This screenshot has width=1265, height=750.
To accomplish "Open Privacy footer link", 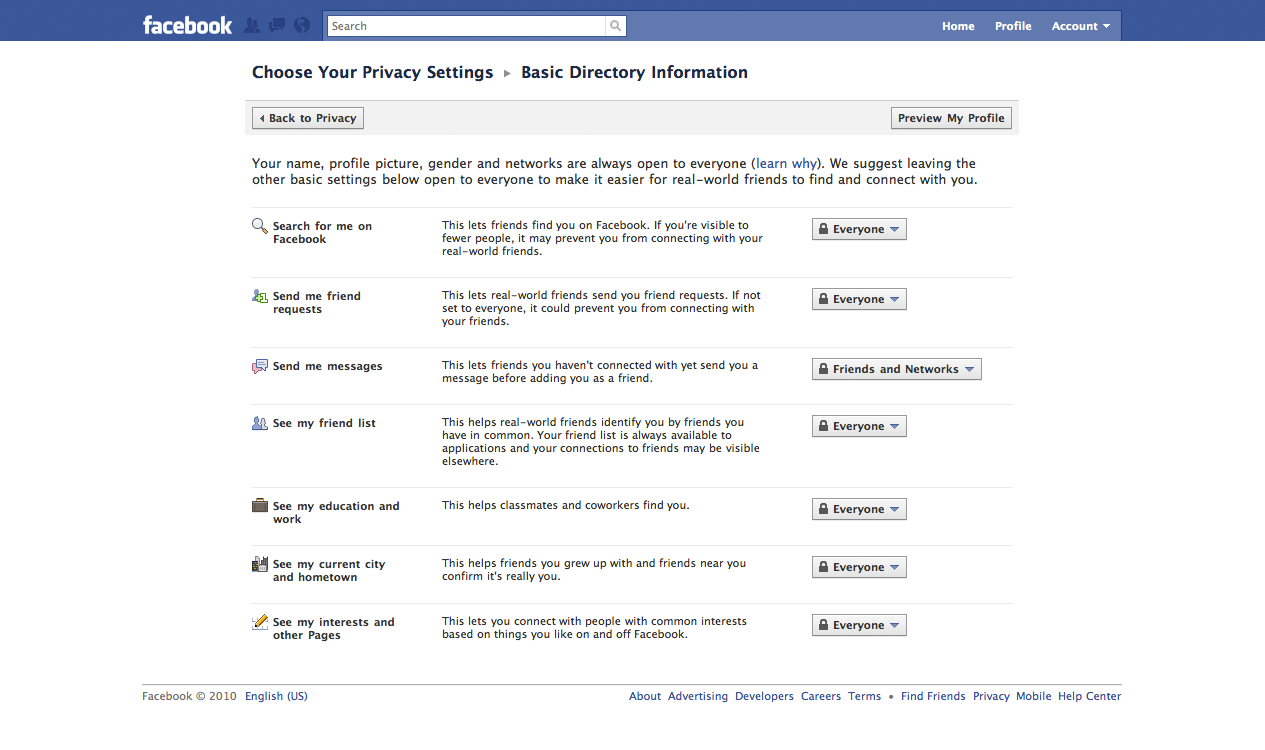I will pos(991,696).
